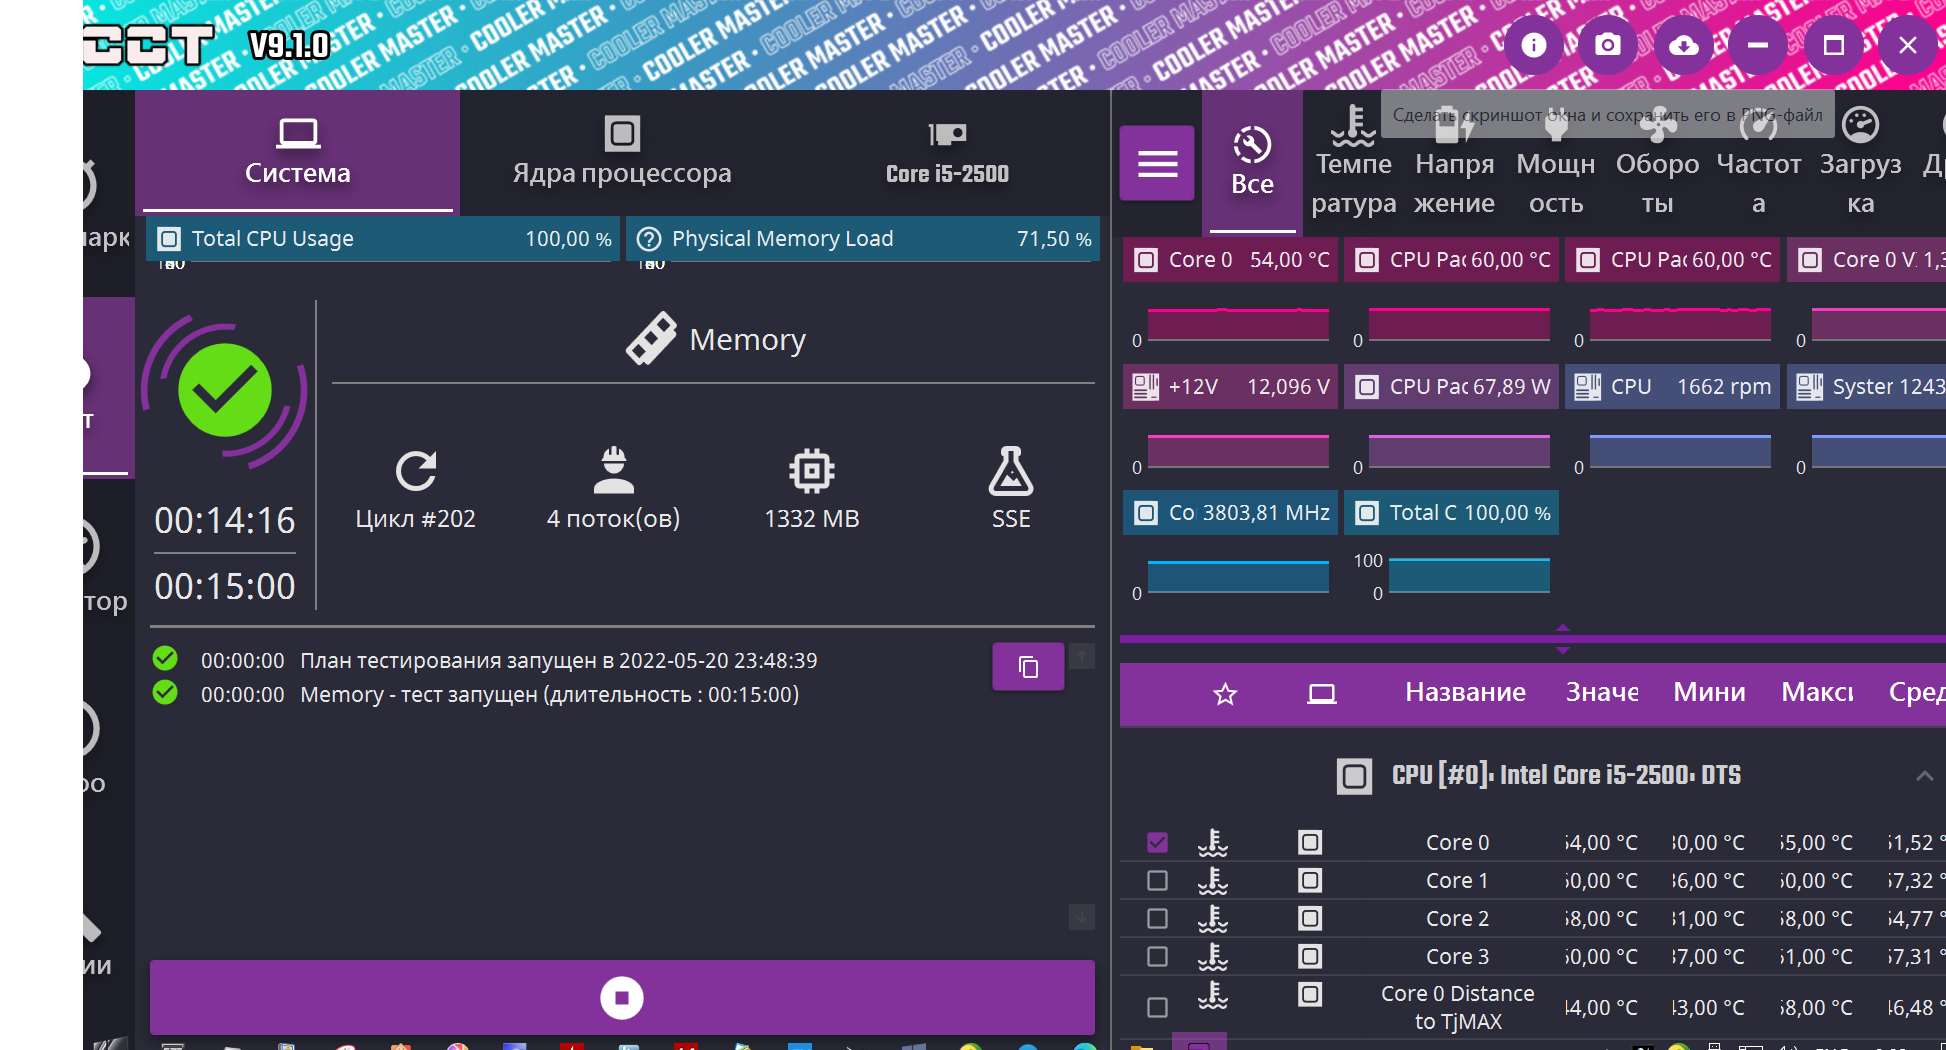Click the cycle refresh icon above Цикл #202
The height and width of the screenshot is (1050, 1946).
[x=416, y=471]
